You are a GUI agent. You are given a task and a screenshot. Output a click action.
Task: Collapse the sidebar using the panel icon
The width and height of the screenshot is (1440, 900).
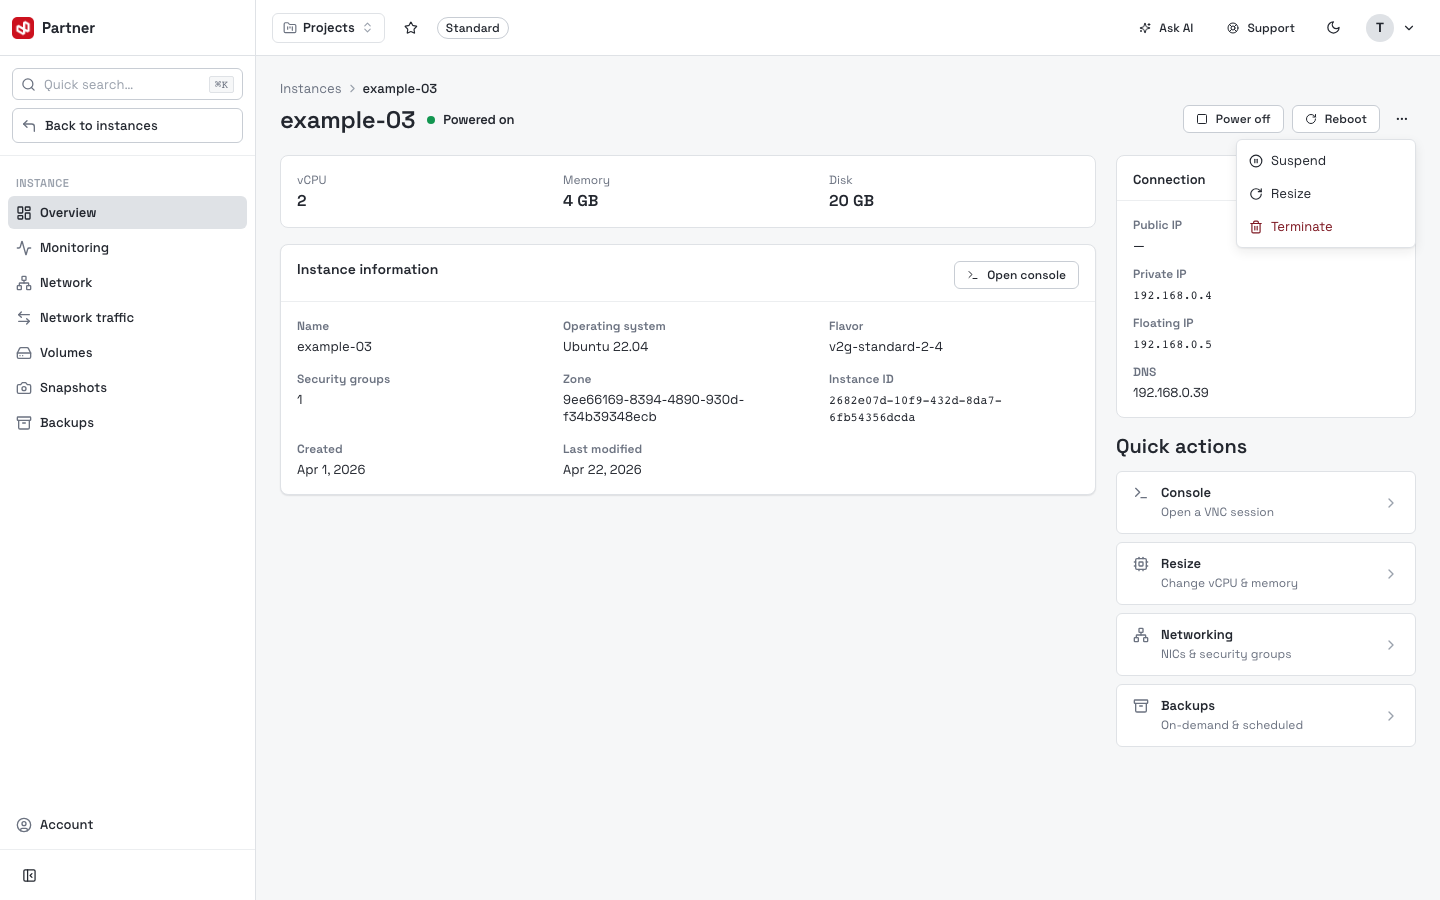(x=30, y=876)
